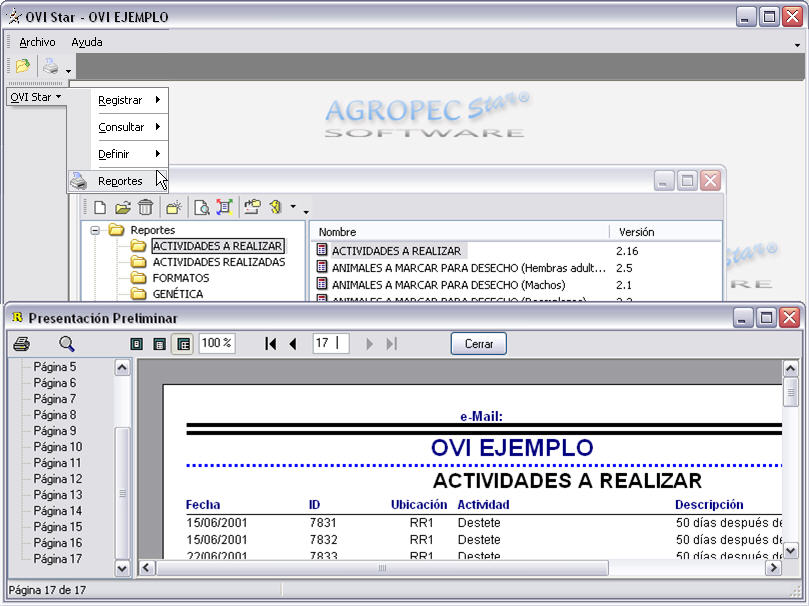Select ACTIVIDADES A REALIZAR folder in tree
Image resolution: width=809 pixels, height=606 pixels.
[217, 246]
